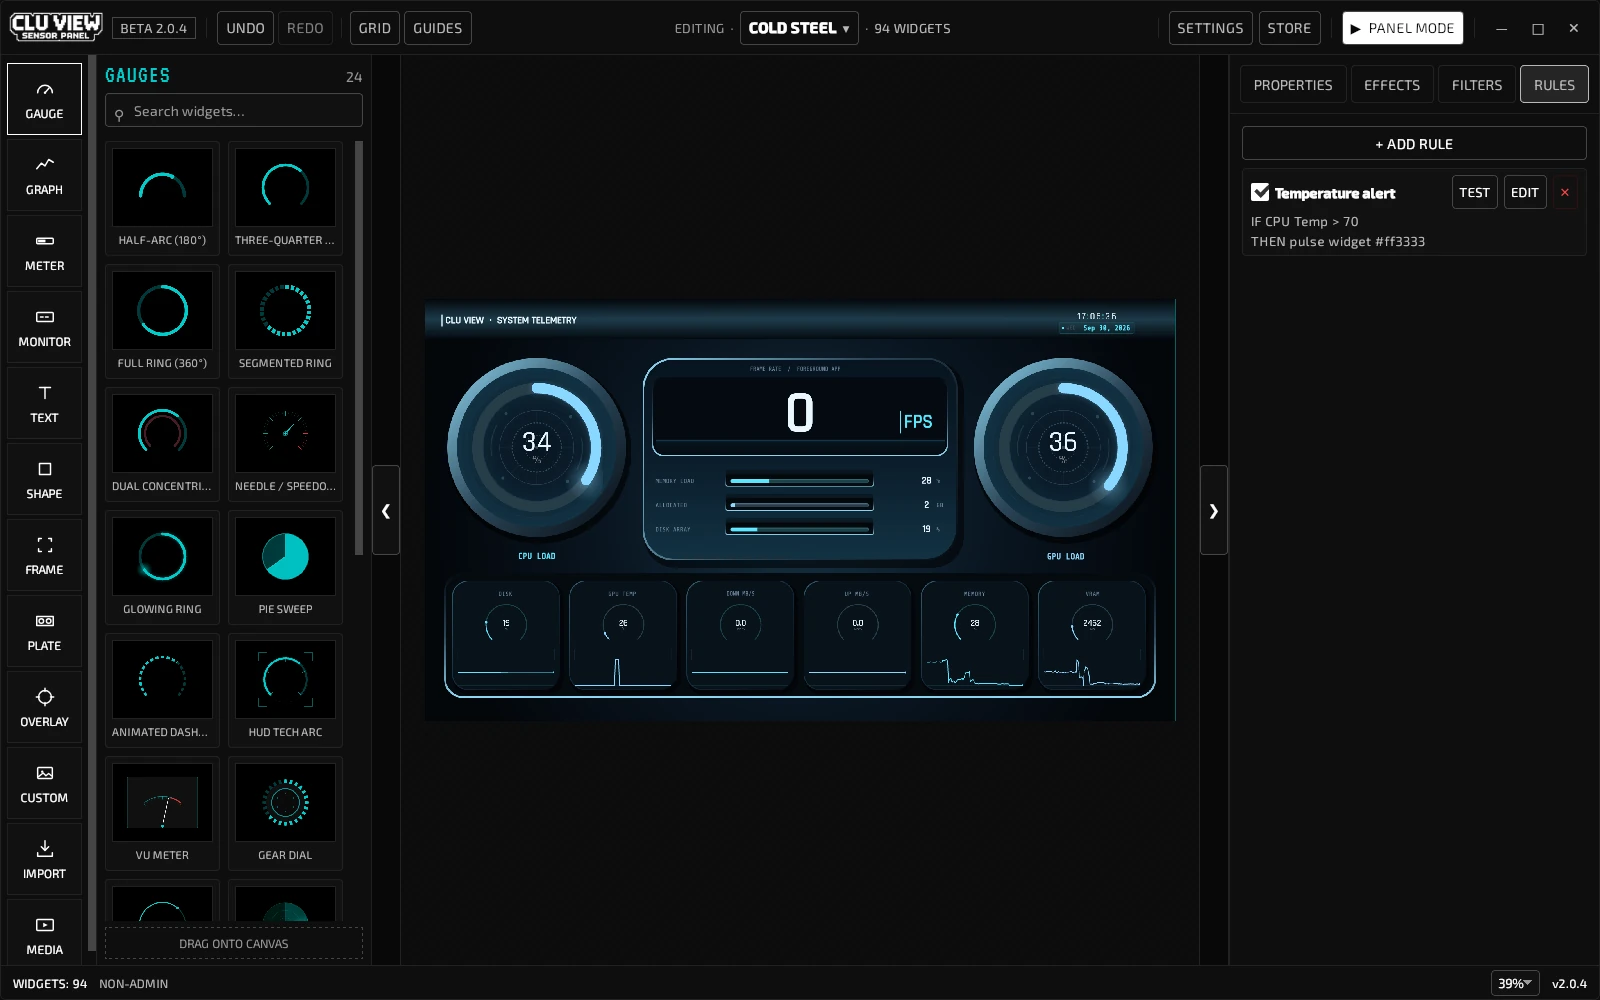The height and width of the screenshot is (1000, 1600).
Task: Select the HUD Tech Arc gauge
Action: click(285, 690)
